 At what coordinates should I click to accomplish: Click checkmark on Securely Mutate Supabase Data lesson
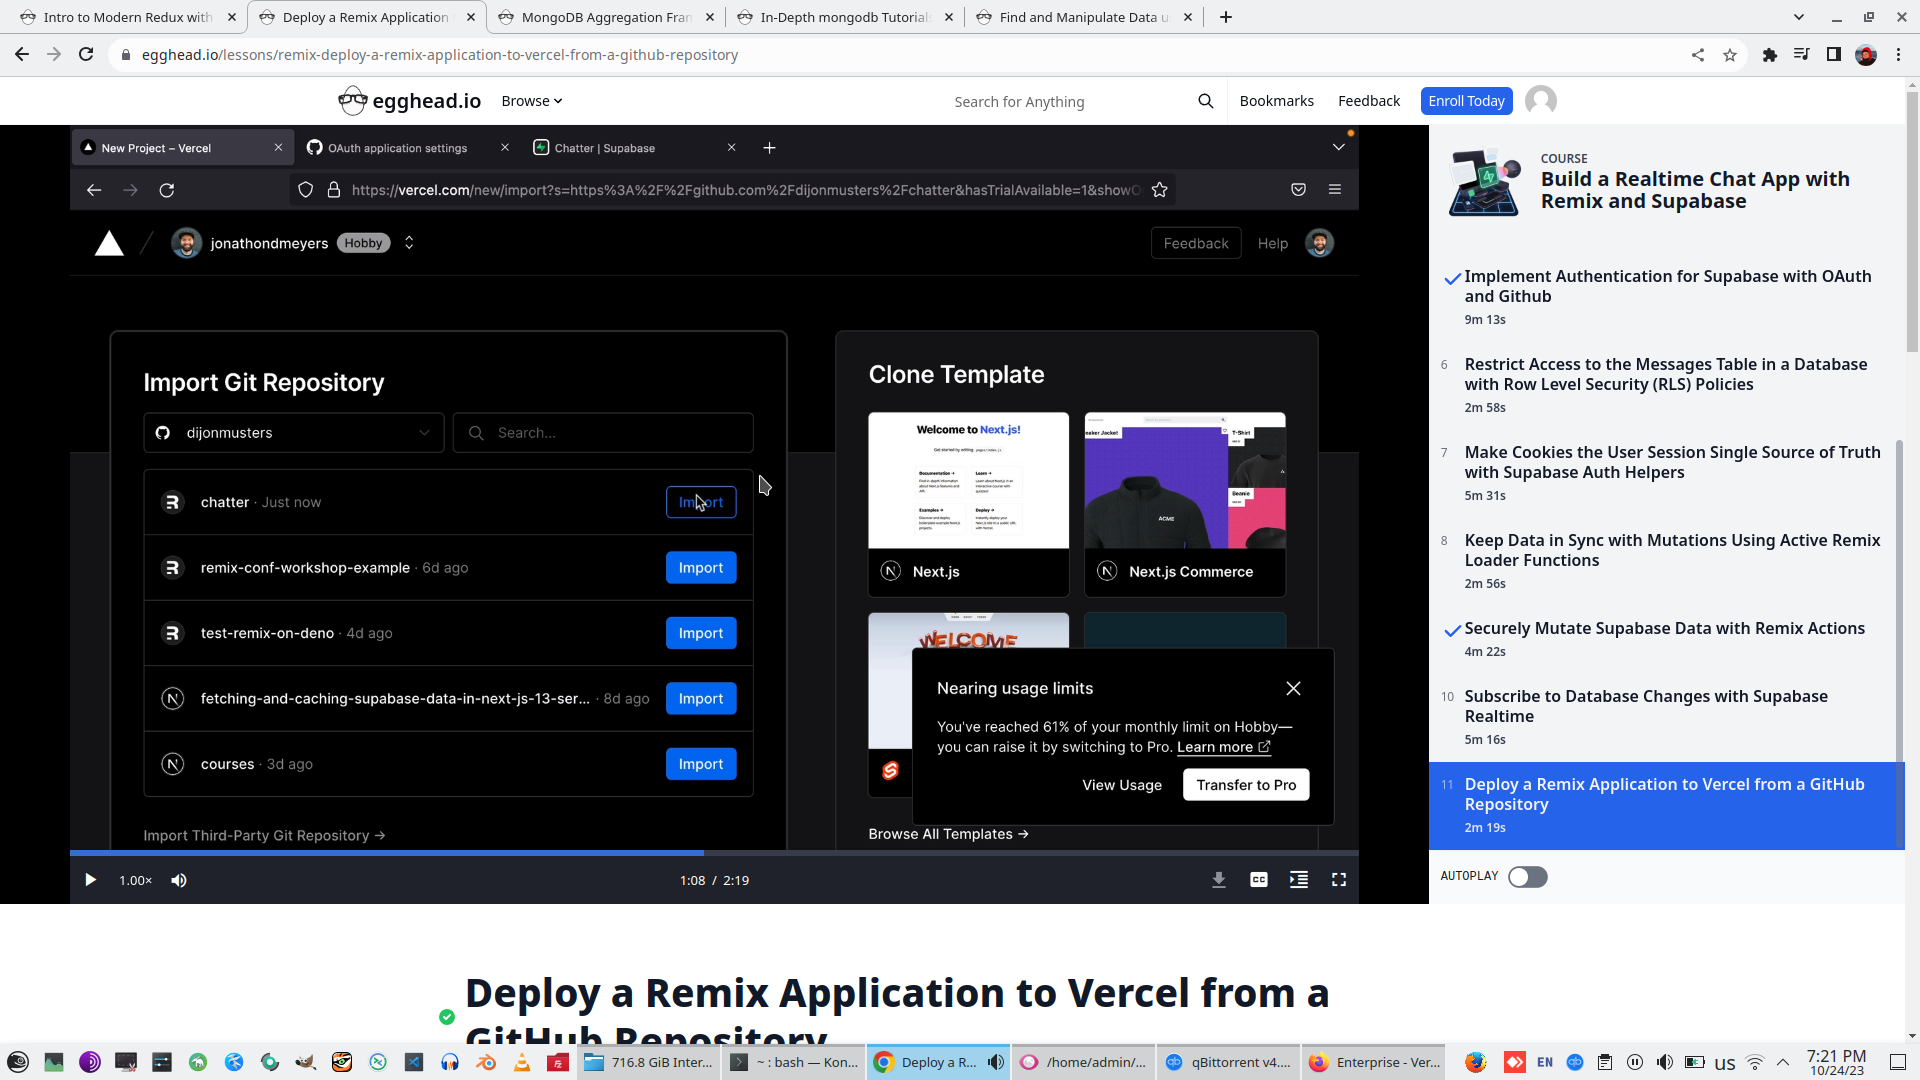point(1452,630)
